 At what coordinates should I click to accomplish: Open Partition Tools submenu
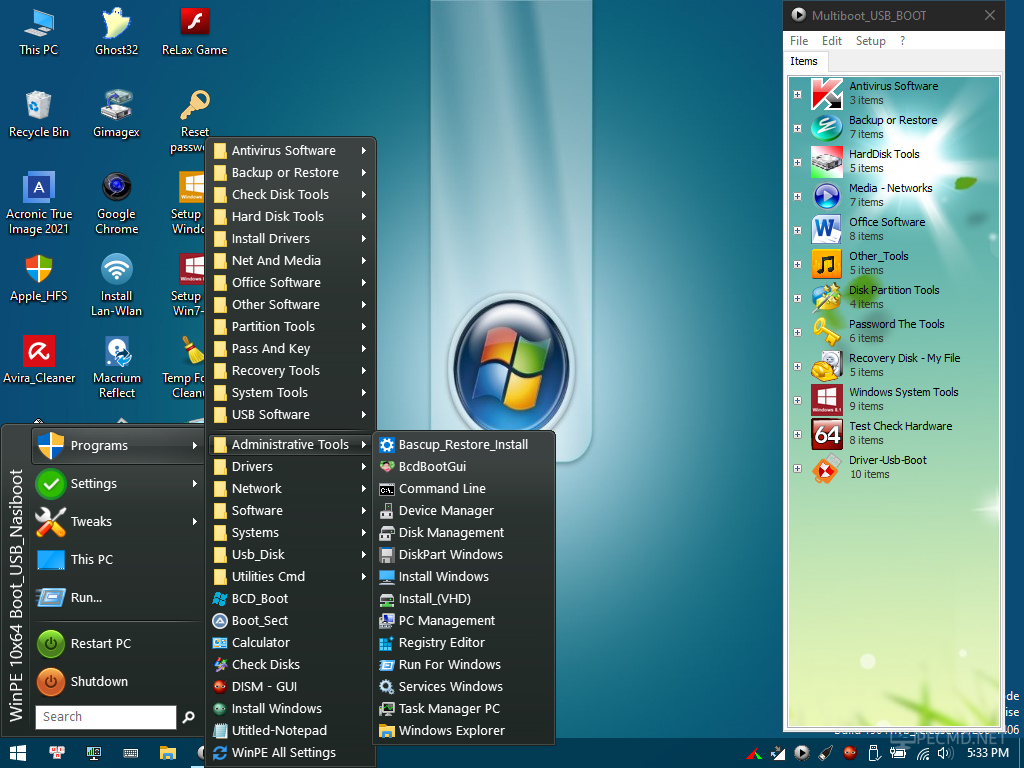tap(292, 327)
